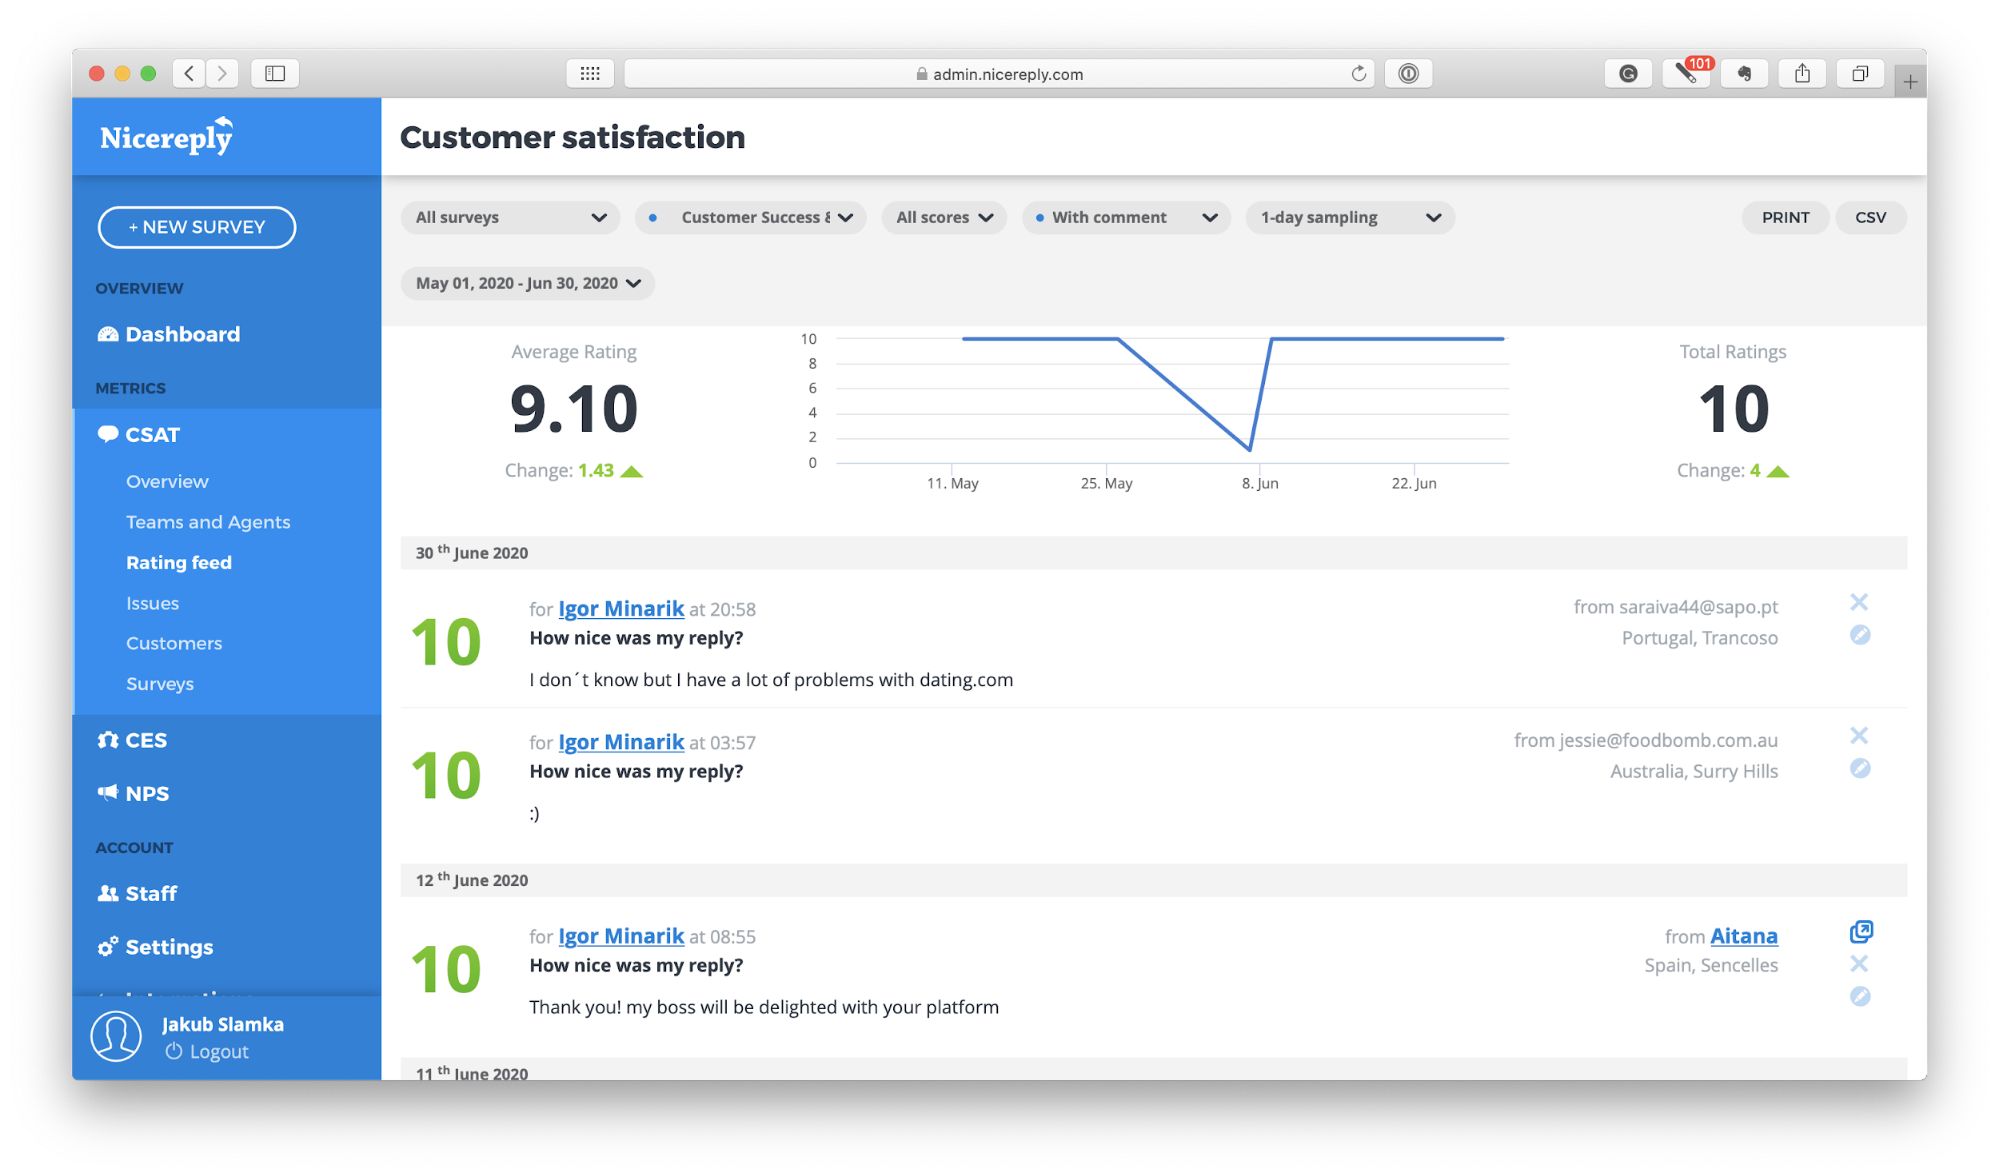This screenshot has width=1999, height=1176.
Task: Click the Igor Minarik link on first entry
Action: click(x=622, y=608)
